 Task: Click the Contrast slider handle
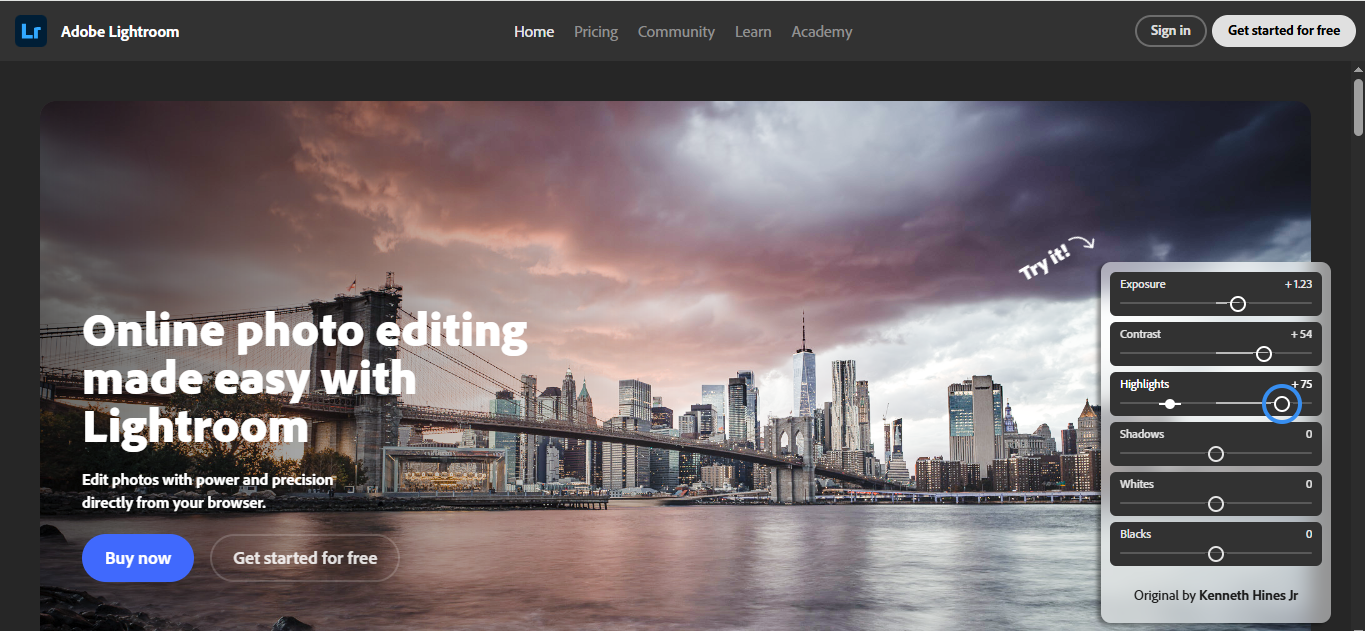point(1263,354)
